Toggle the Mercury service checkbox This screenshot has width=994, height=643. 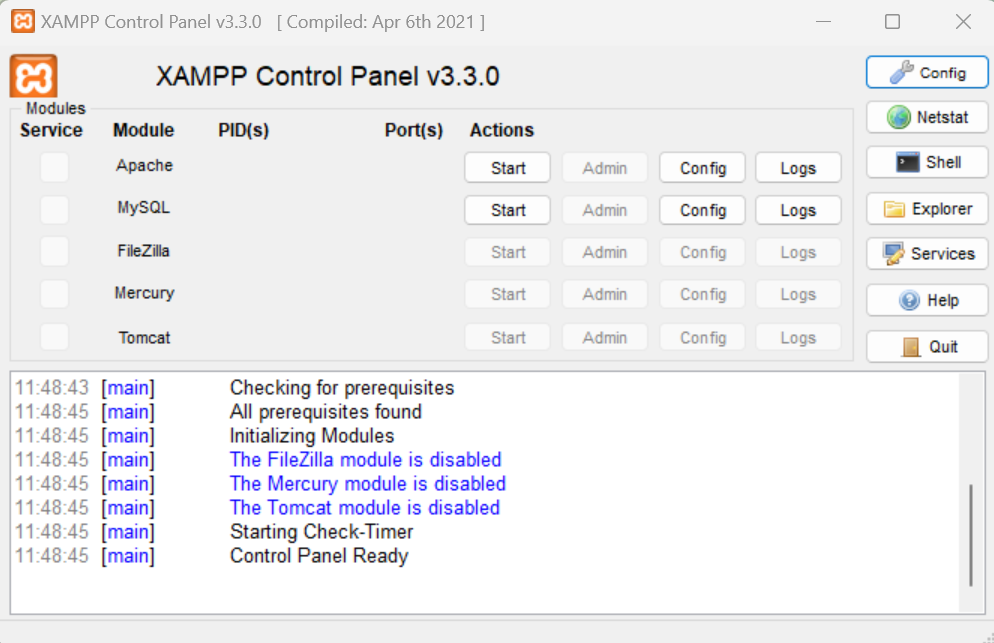[x=55, y=294]
